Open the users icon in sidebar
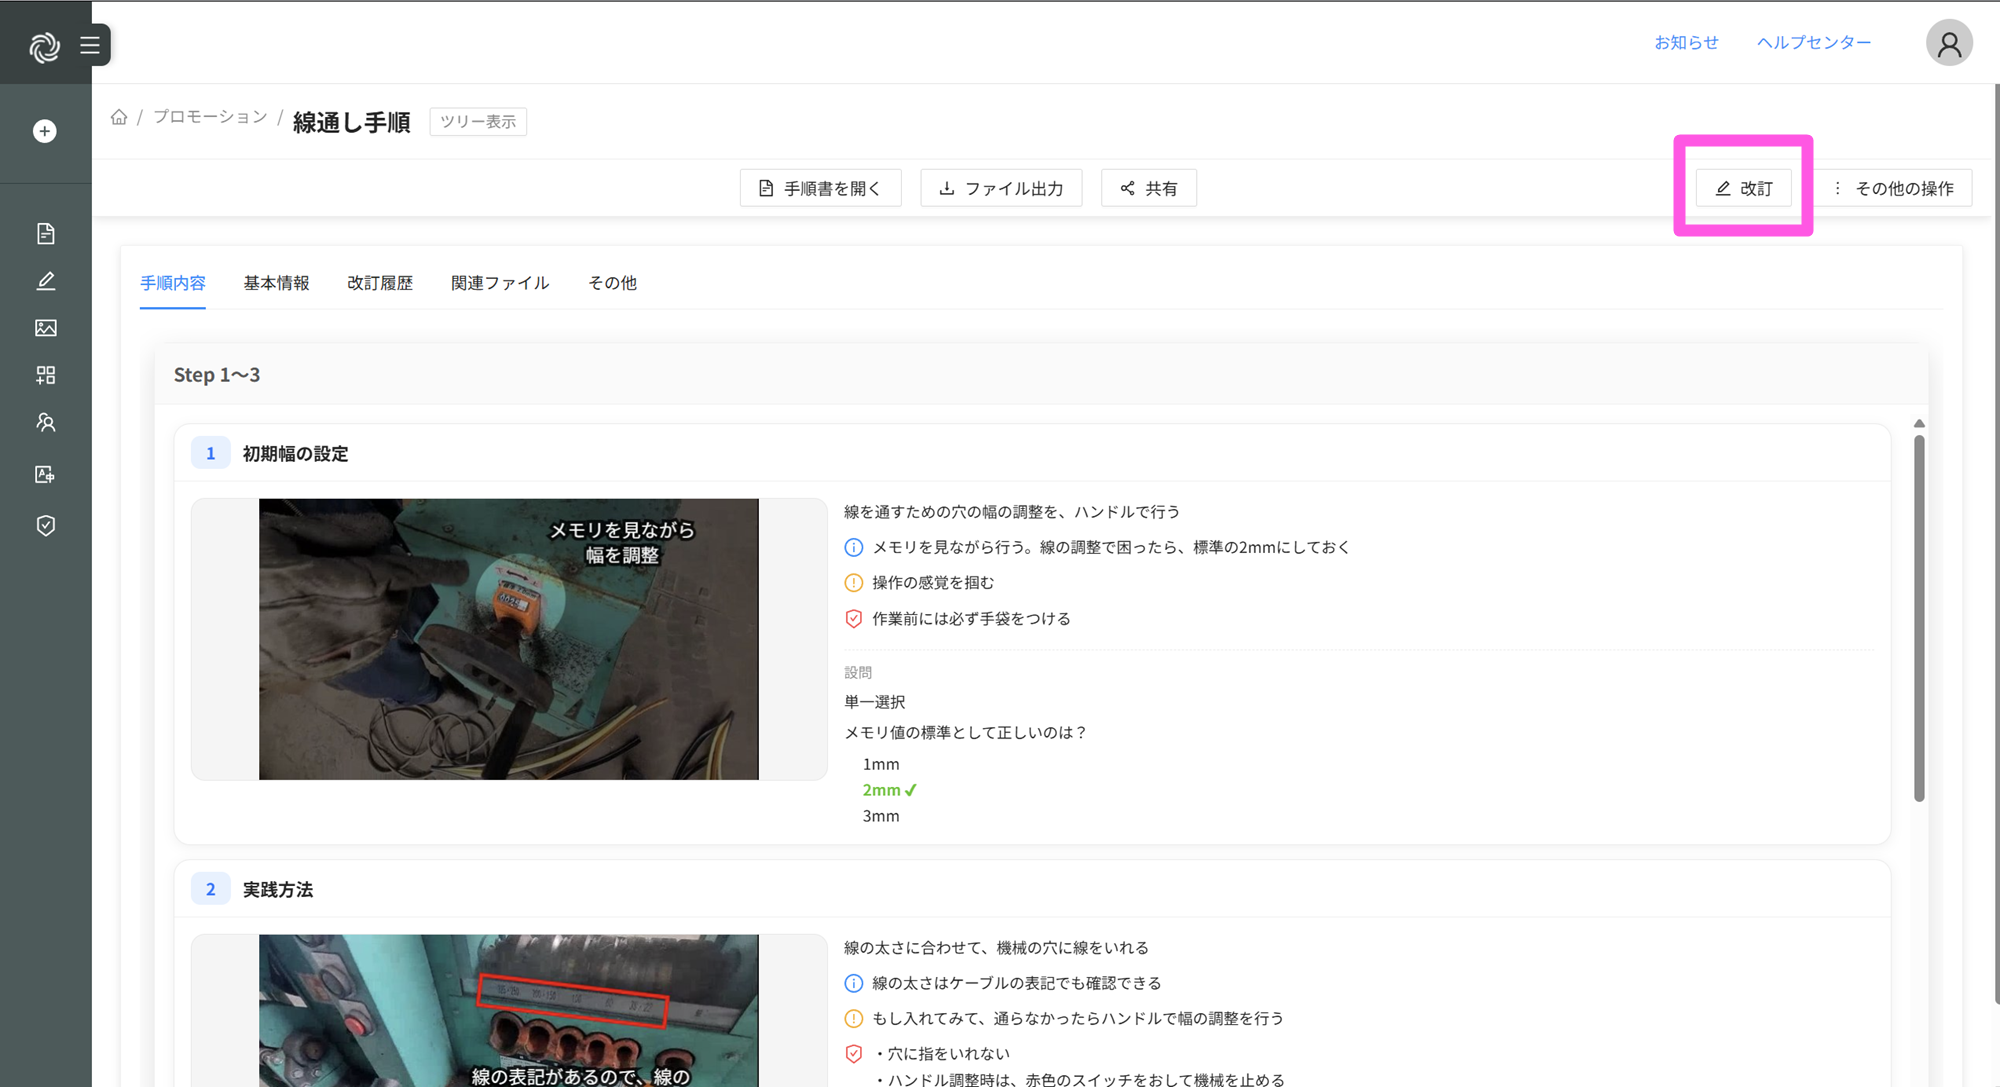 [45, 422]
